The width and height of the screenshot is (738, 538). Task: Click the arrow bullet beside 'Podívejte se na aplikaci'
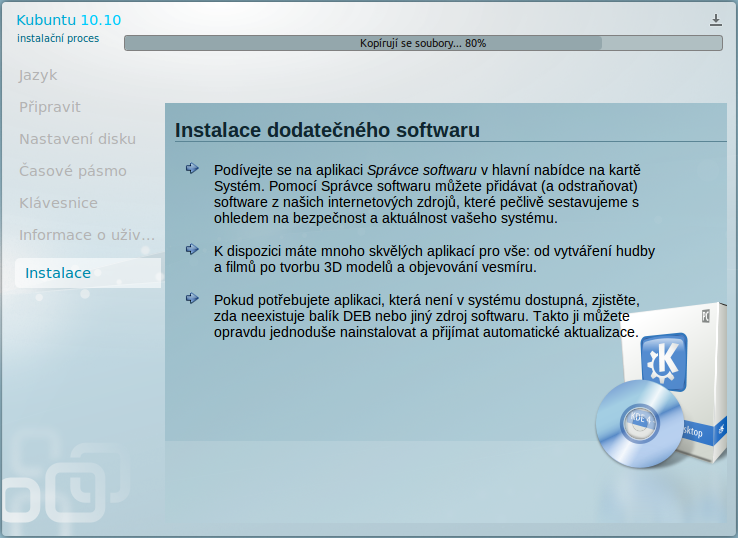(x=192, y=168)
